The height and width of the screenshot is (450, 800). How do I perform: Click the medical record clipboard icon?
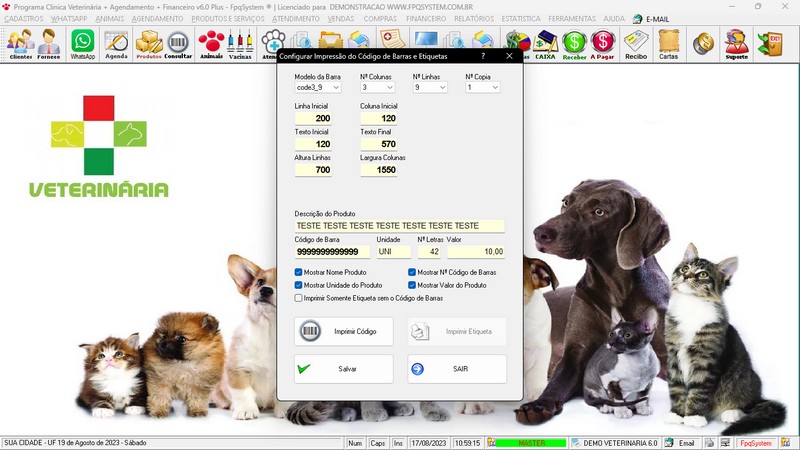tap(392, 38)
